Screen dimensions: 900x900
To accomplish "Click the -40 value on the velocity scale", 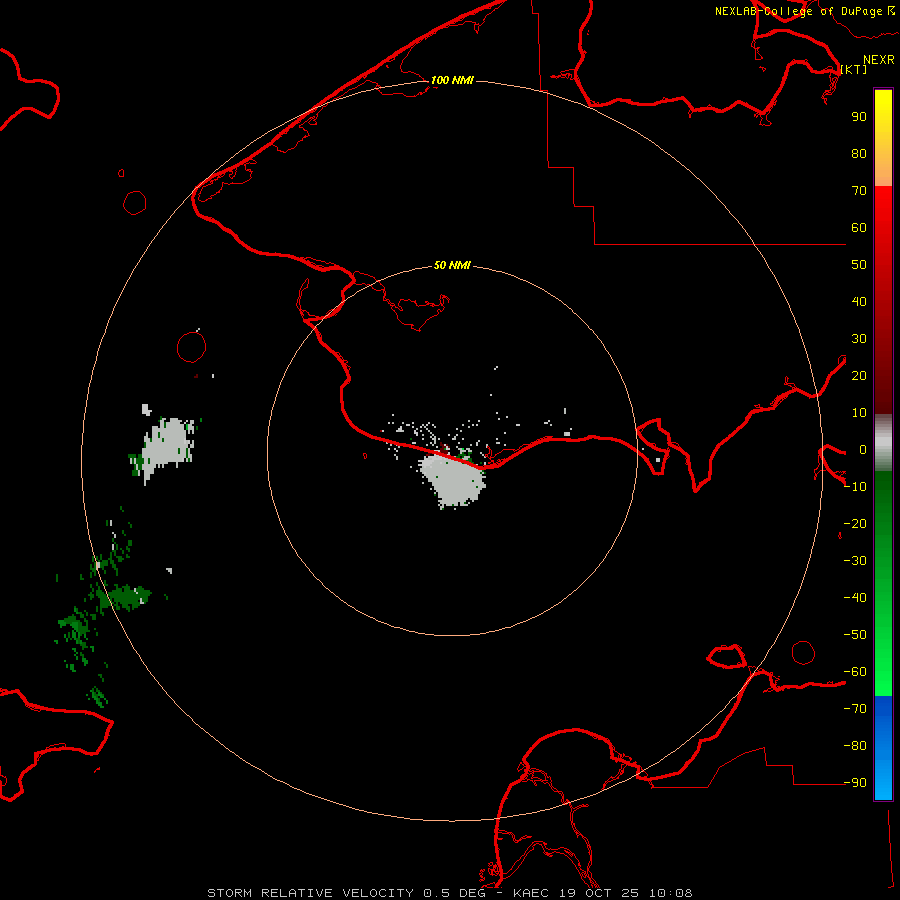I will click(855, 598).
